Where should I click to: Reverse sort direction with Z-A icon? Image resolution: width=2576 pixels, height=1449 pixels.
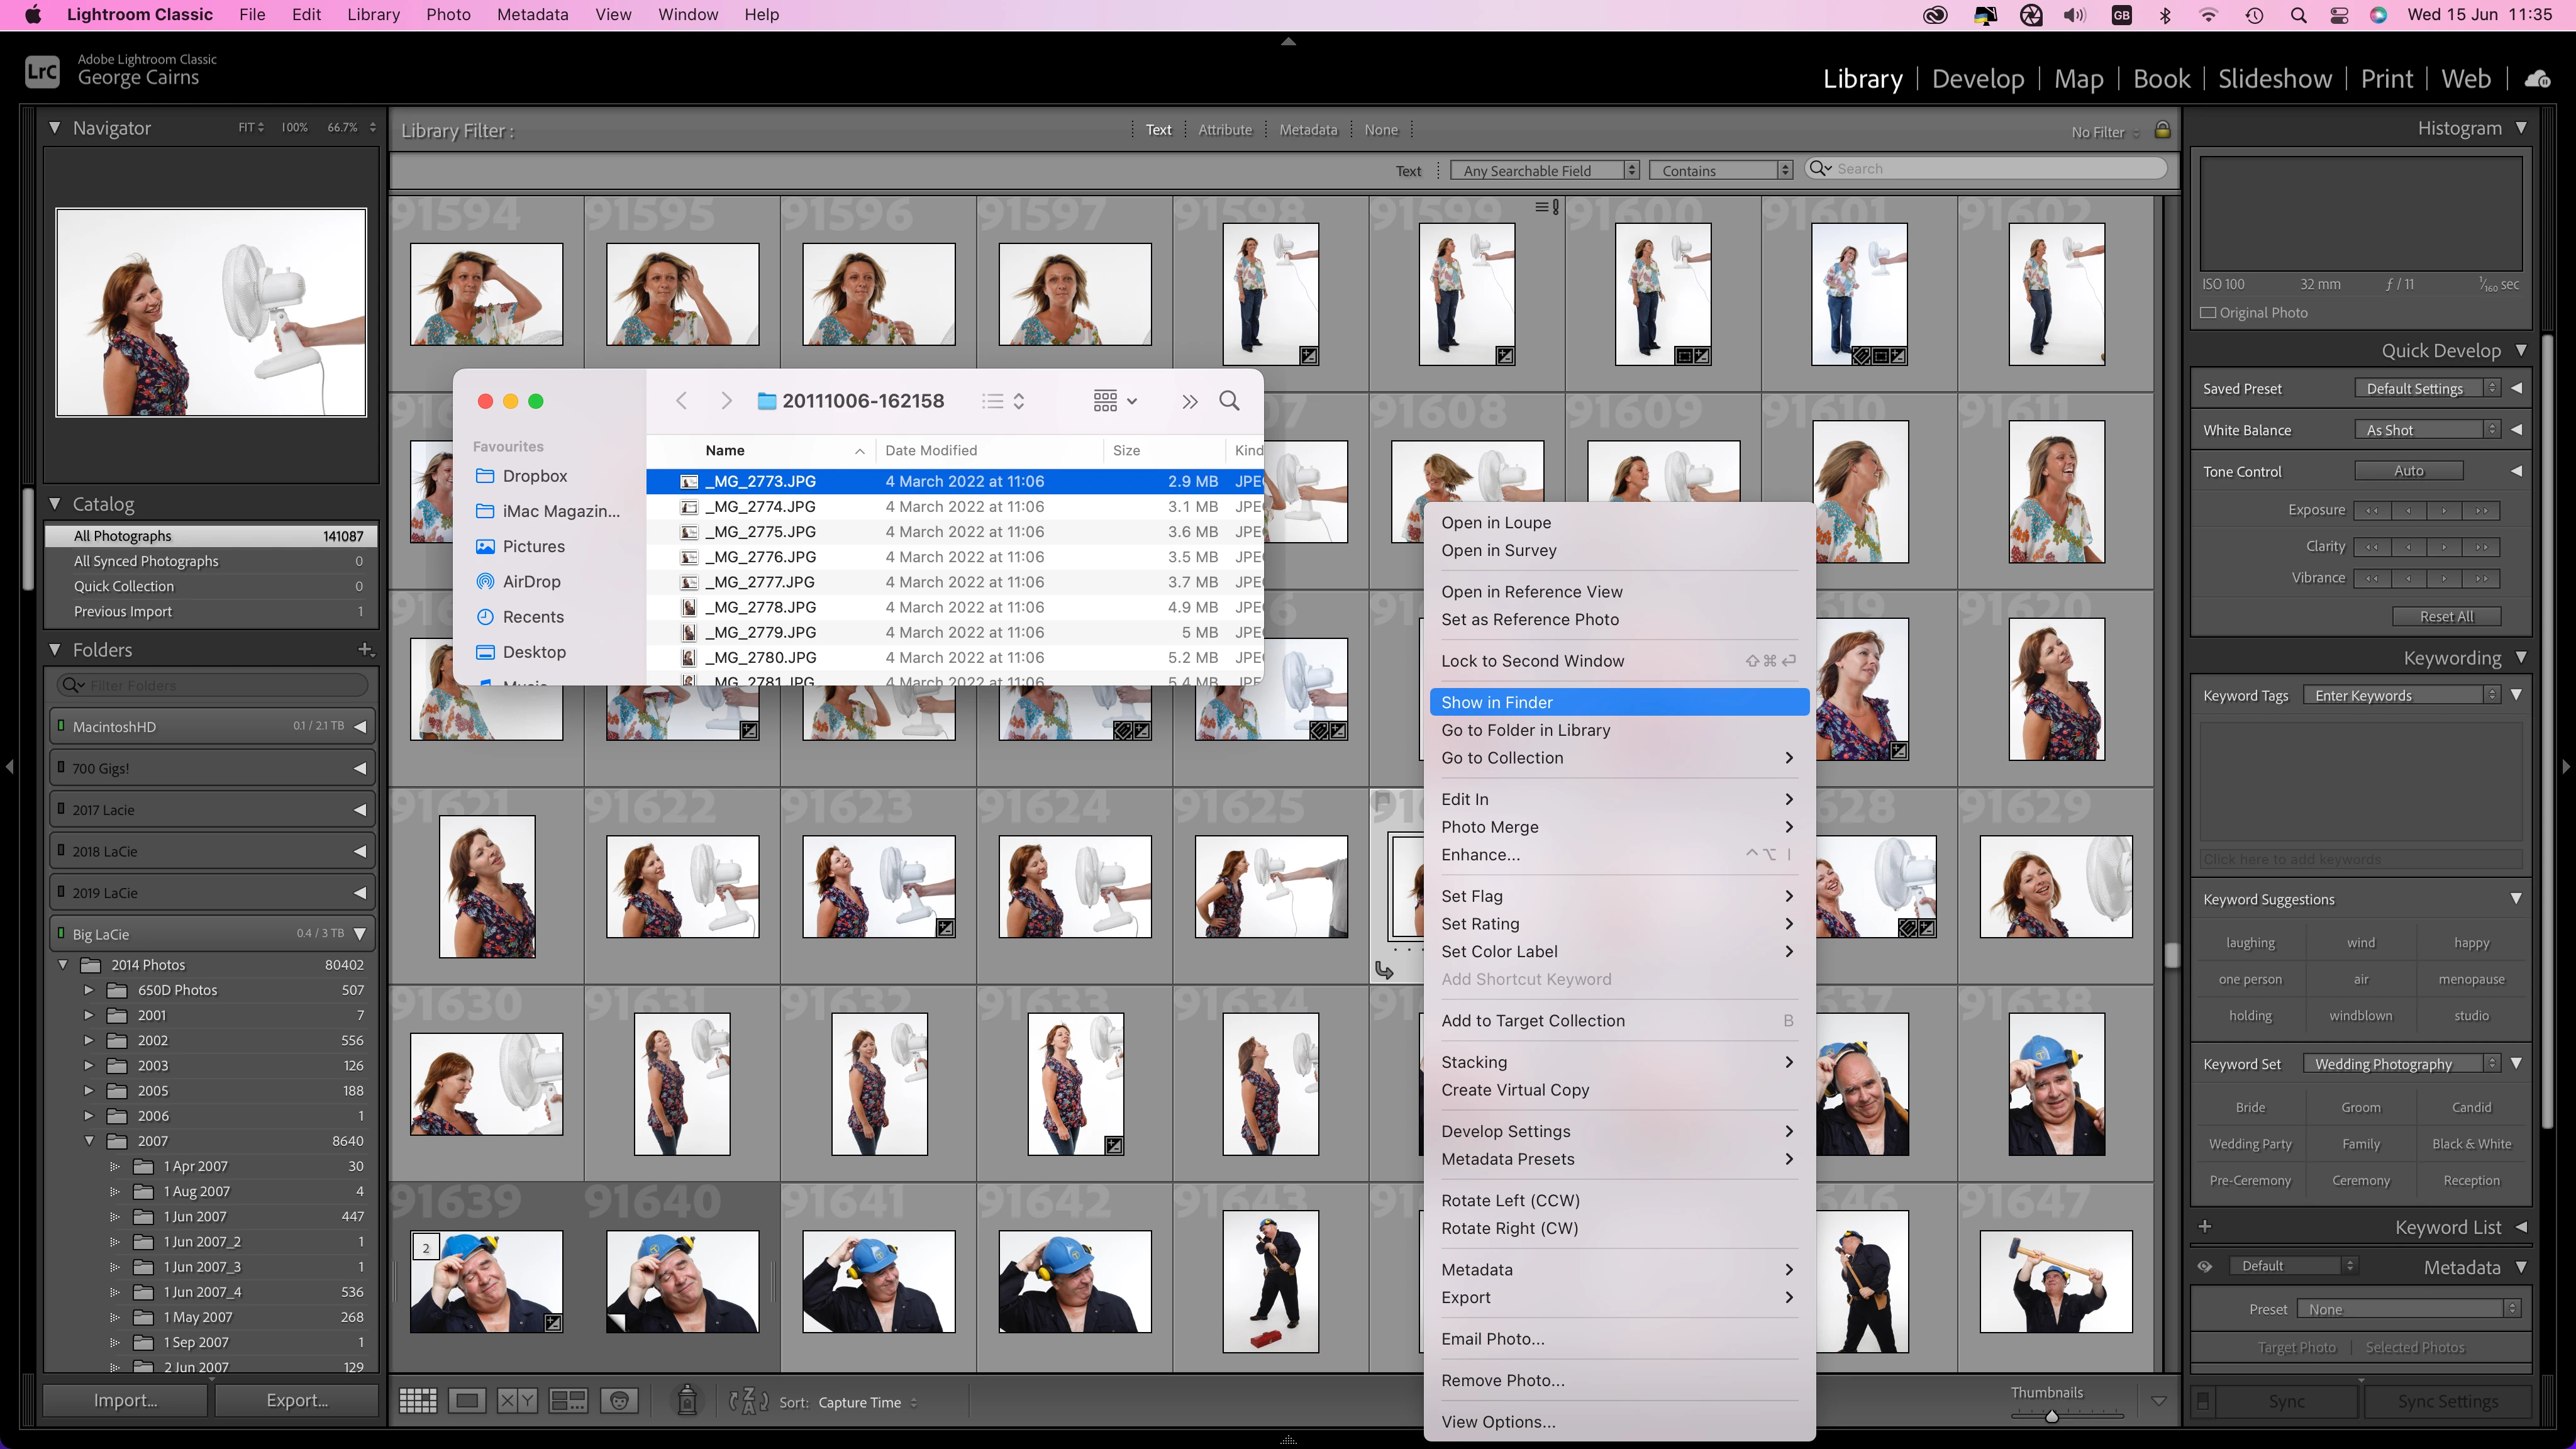pyautogui.click(x=749, y=1402)
